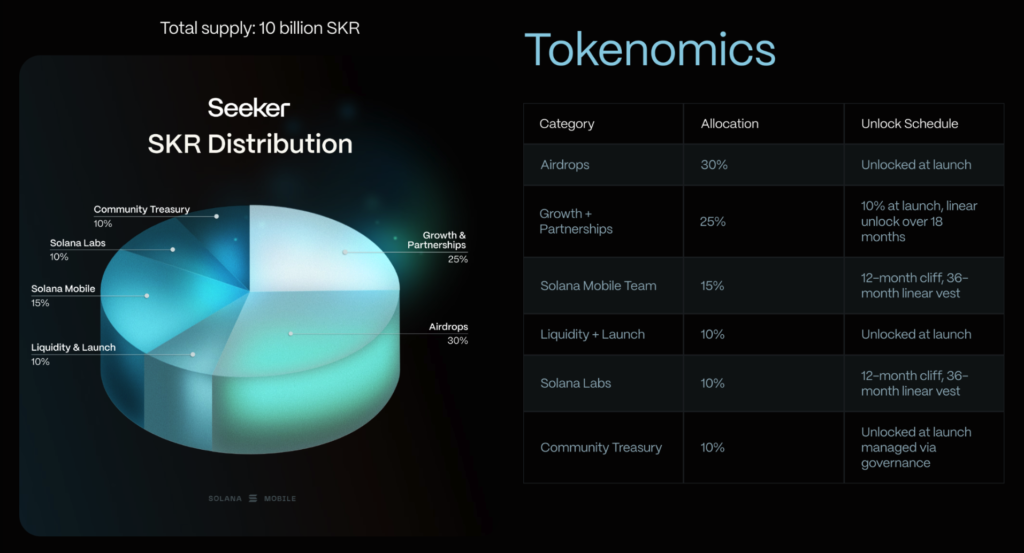The height and width of the screenshot is (553, 1024).
Task: Select the Seeker SKR Distribution title
Action: pos(250,126)
